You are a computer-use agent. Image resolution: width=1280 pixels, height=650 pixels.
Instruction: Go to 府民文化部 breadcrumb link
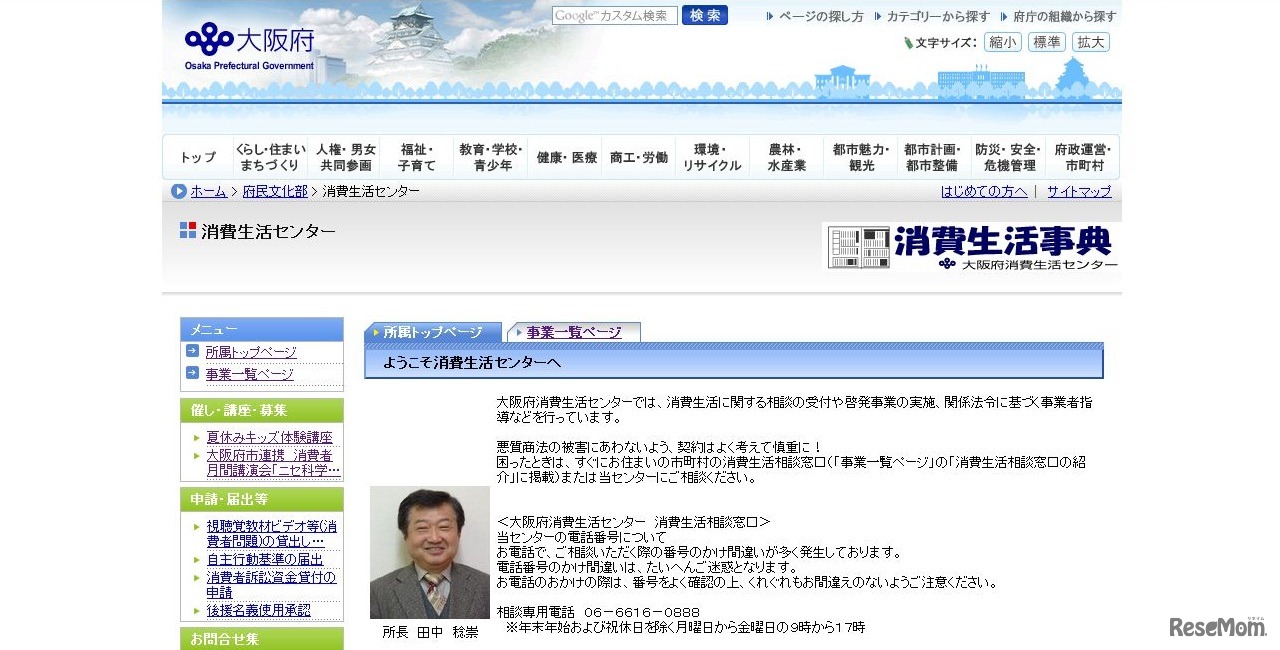click(x=275, y=191)
